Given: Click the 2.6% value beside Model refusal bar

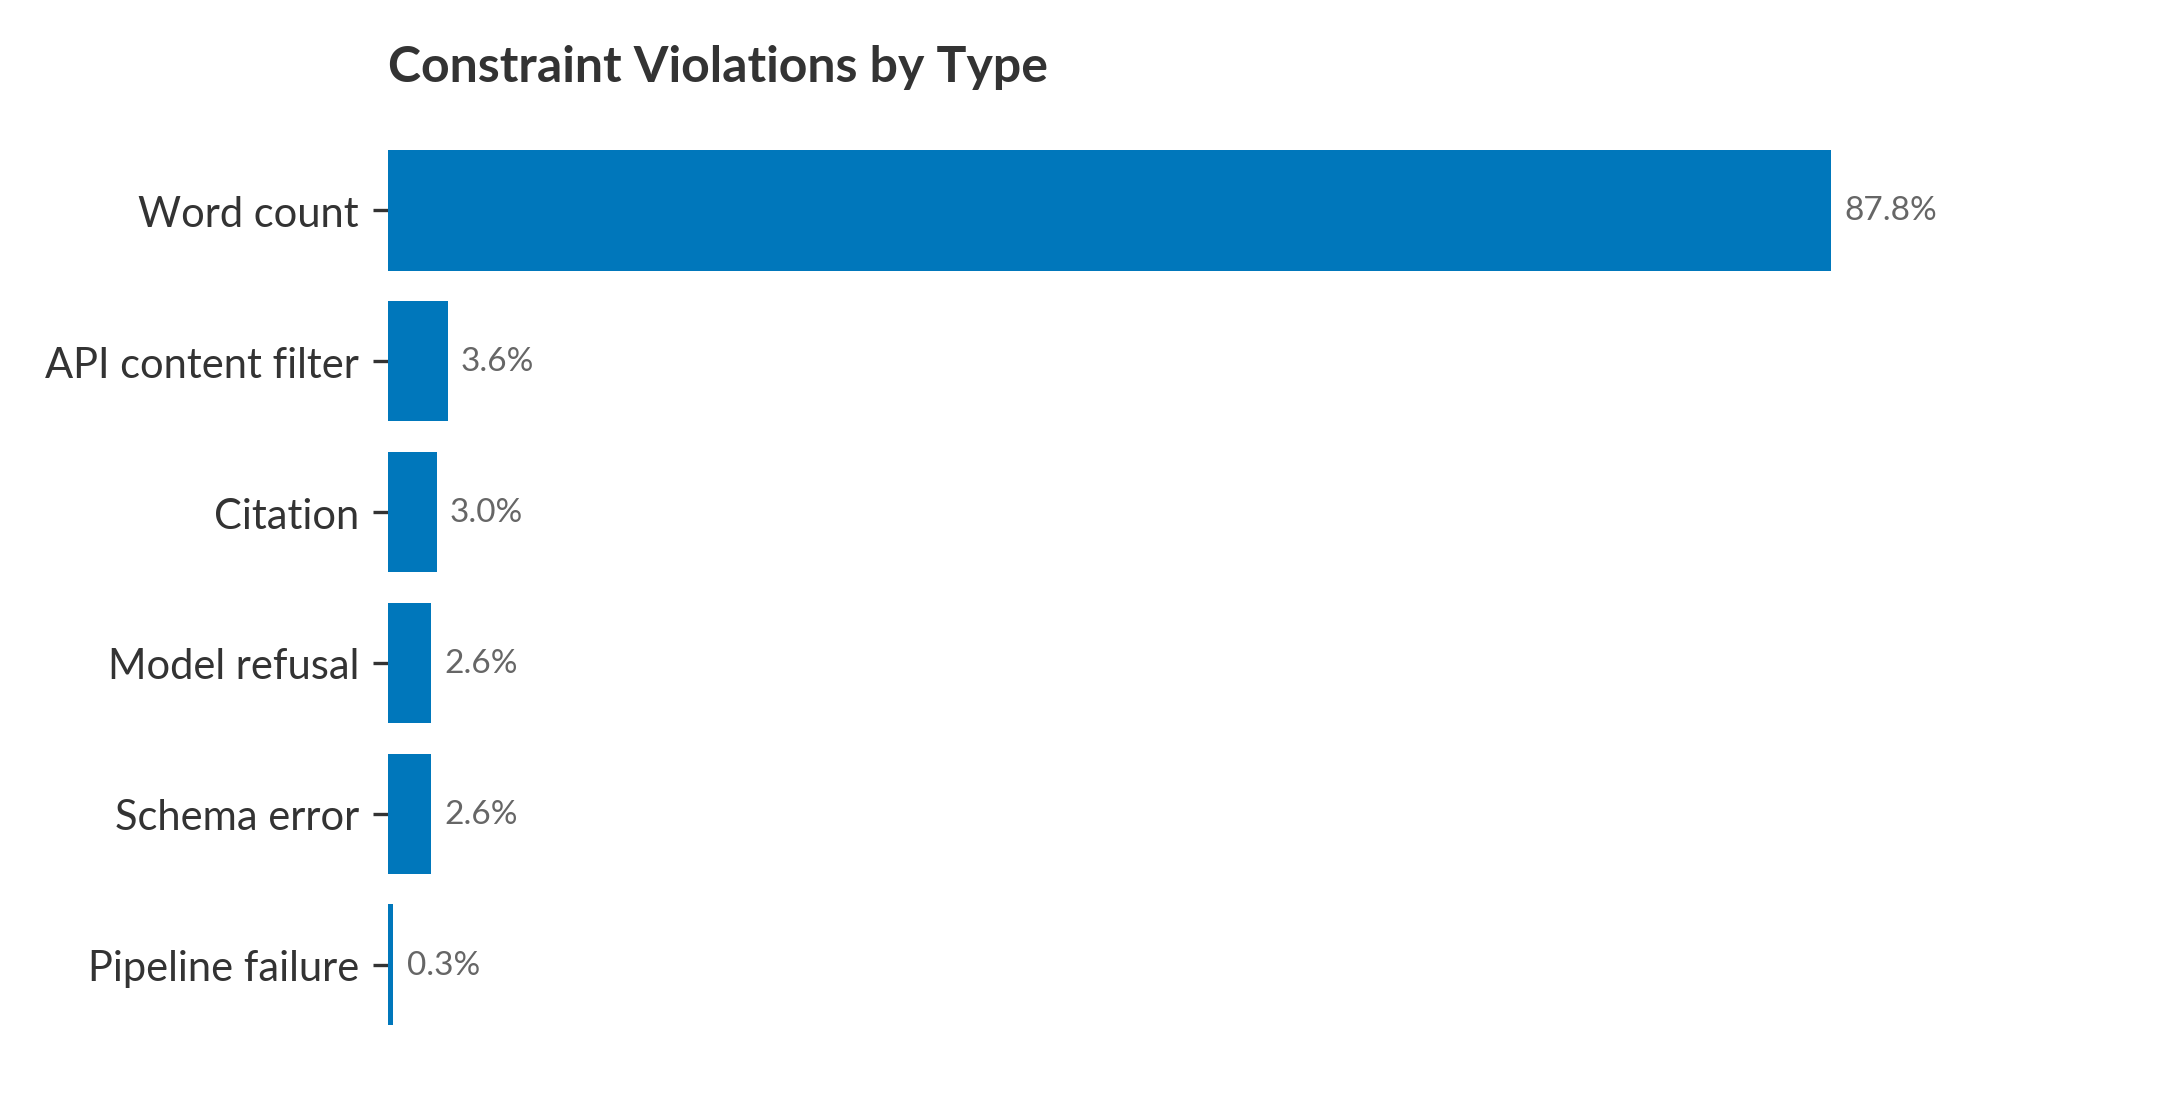Looking at the screenshot, I should coord(481,662).
